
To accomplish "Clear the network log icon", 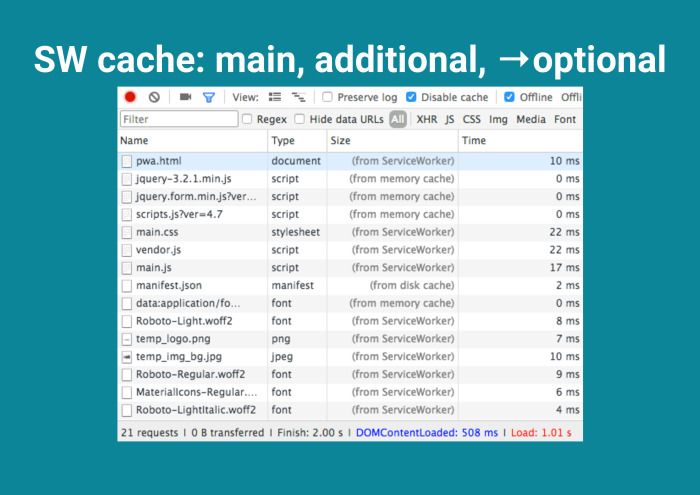I will [154, 97].
